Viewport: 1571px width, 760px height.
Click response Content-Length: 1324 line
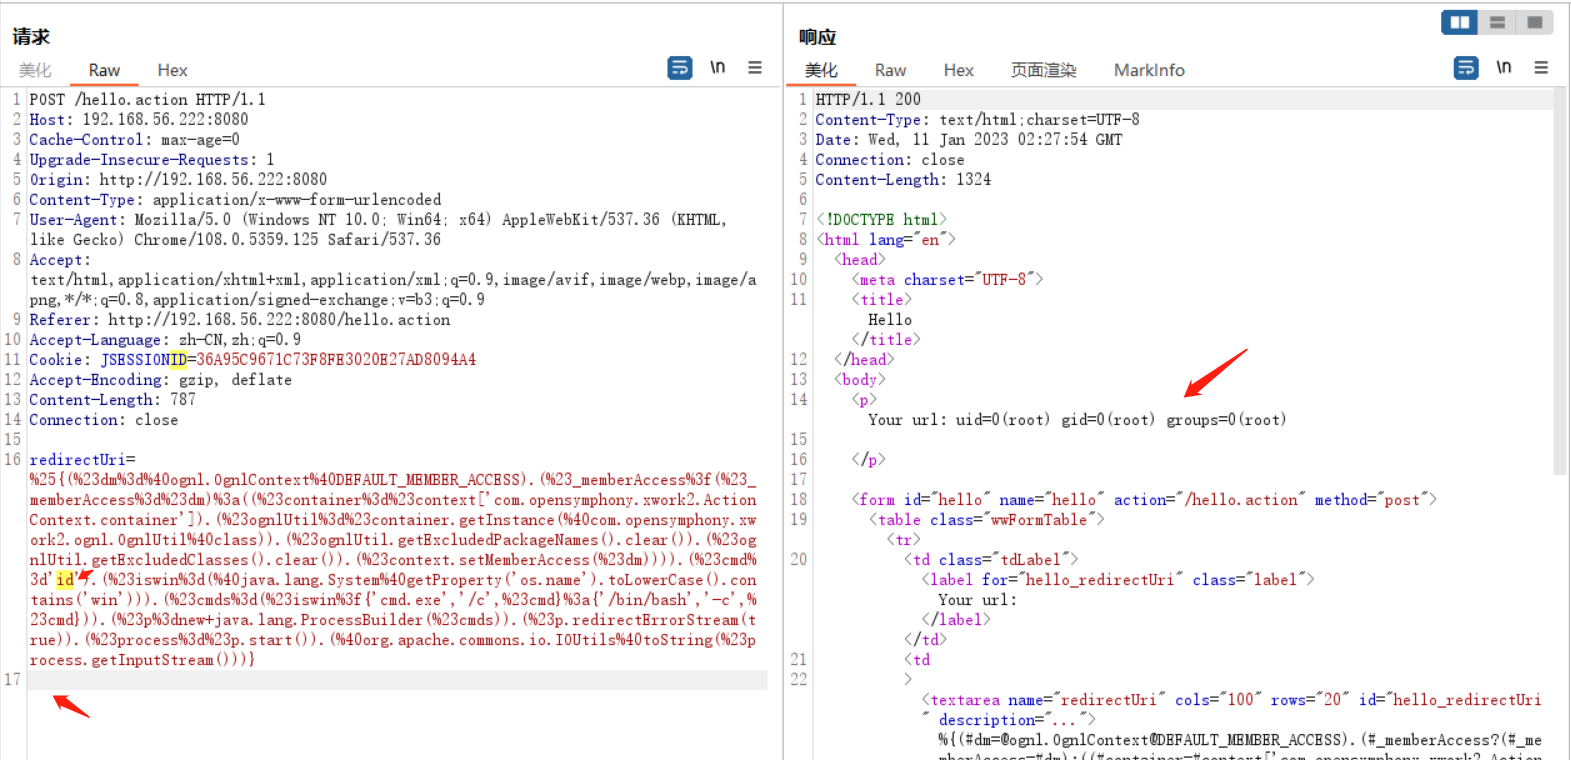click(903, 180)
